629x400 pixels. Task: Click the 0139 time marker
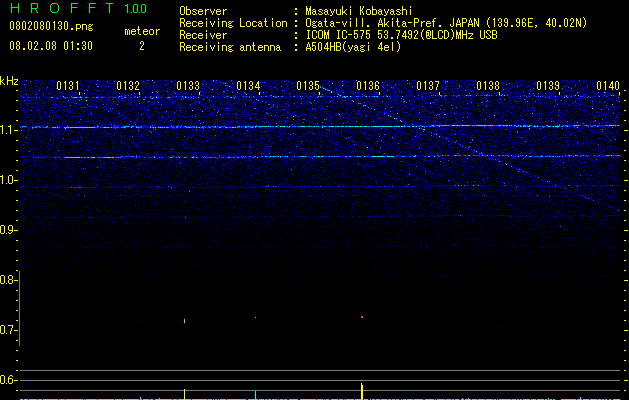coord(548,85)
